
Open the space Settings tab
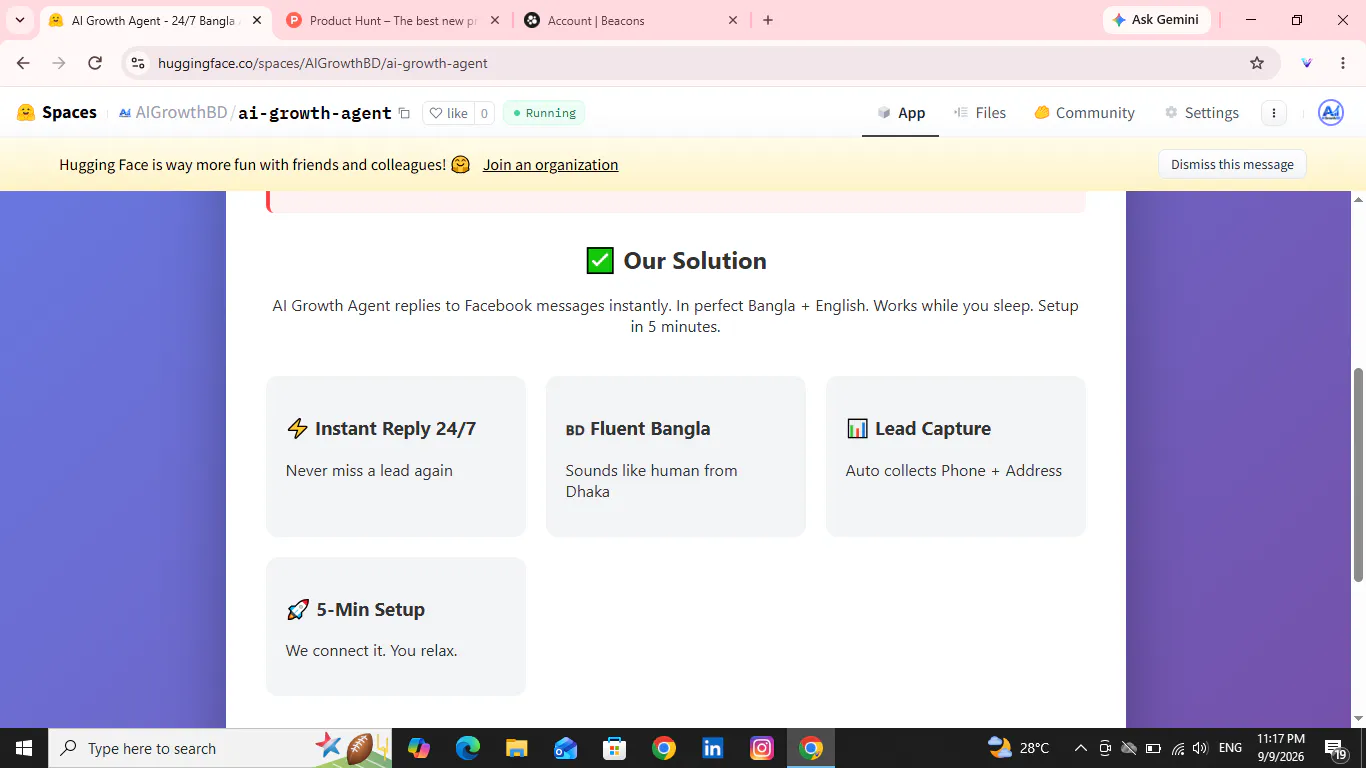tap(1201, 113)
